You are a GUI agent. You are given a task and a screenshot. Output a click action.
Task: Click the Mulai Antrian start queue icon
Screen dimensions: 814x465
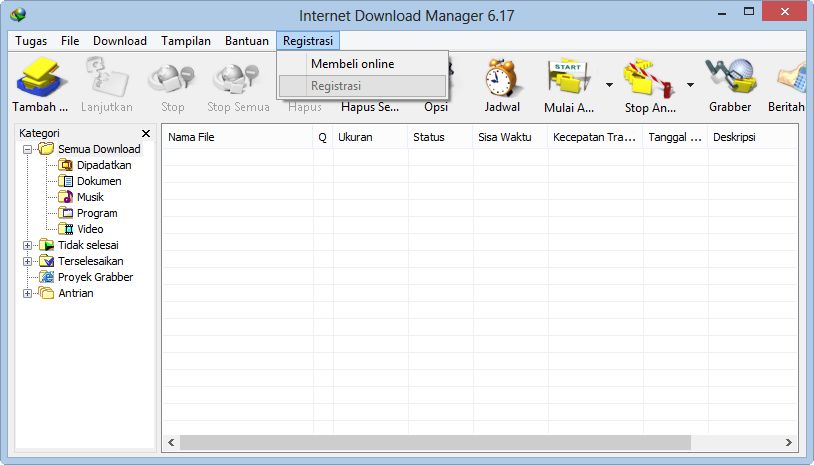point(569,78)
